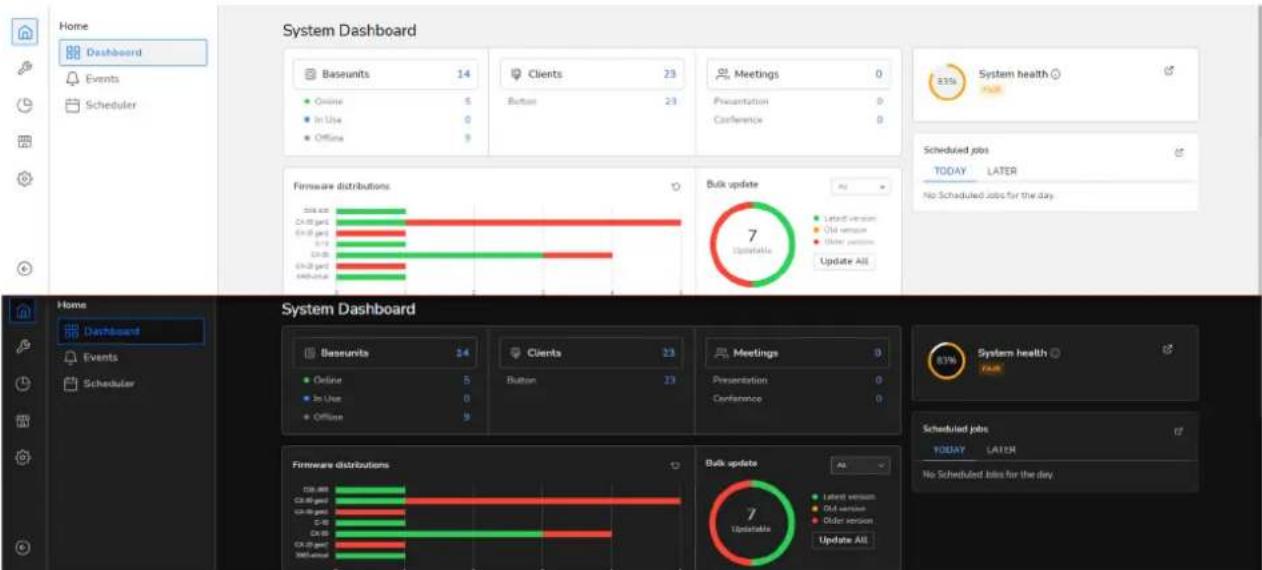The width and height of the screenshot is (1262, 570).
Task: Open Scheduled jobs external link icon, light theme
Action: pyautogui.click(x=1179, y=152)
